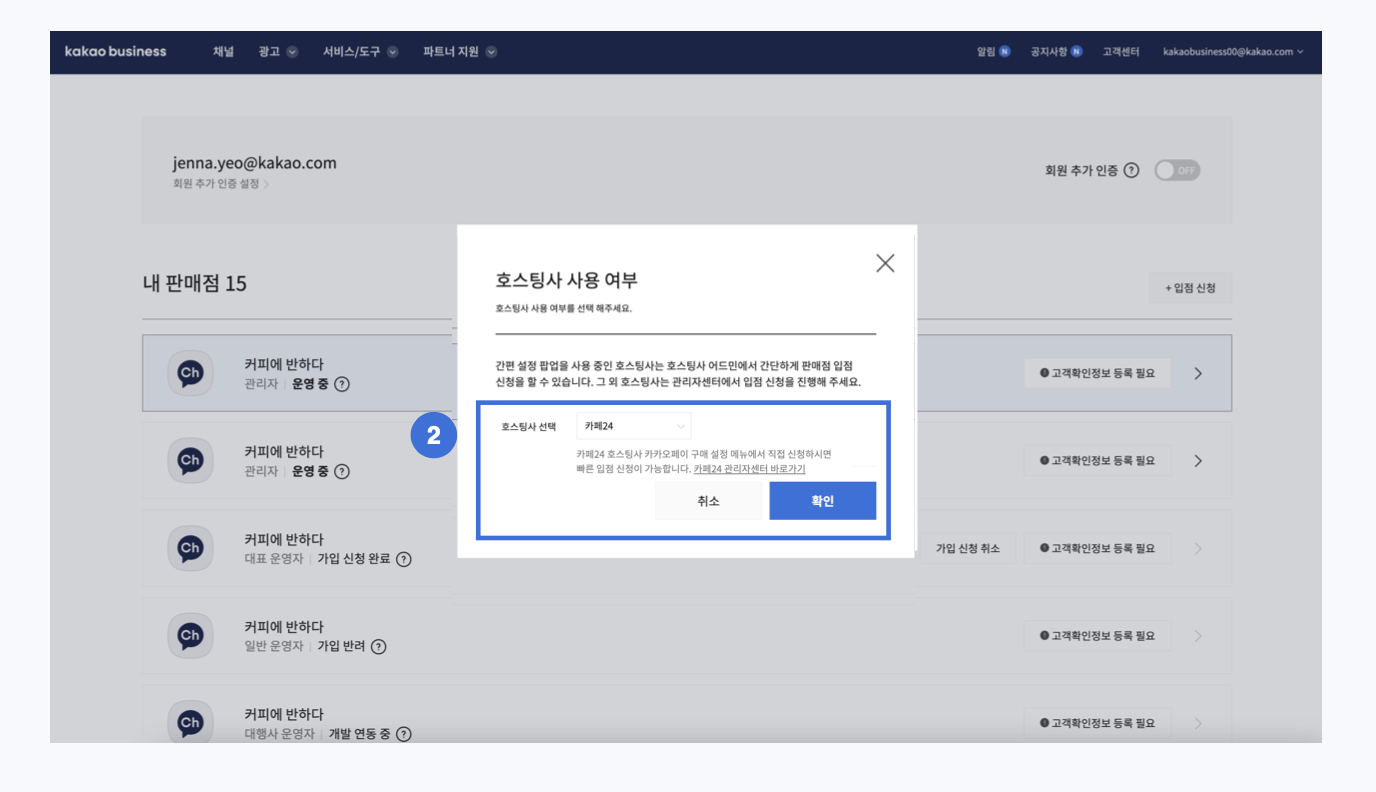The width and height of the screenshot is (1376, 792).
Task: Close the 호스팅사 사용 여부 dialog
Action: (885, 263)
